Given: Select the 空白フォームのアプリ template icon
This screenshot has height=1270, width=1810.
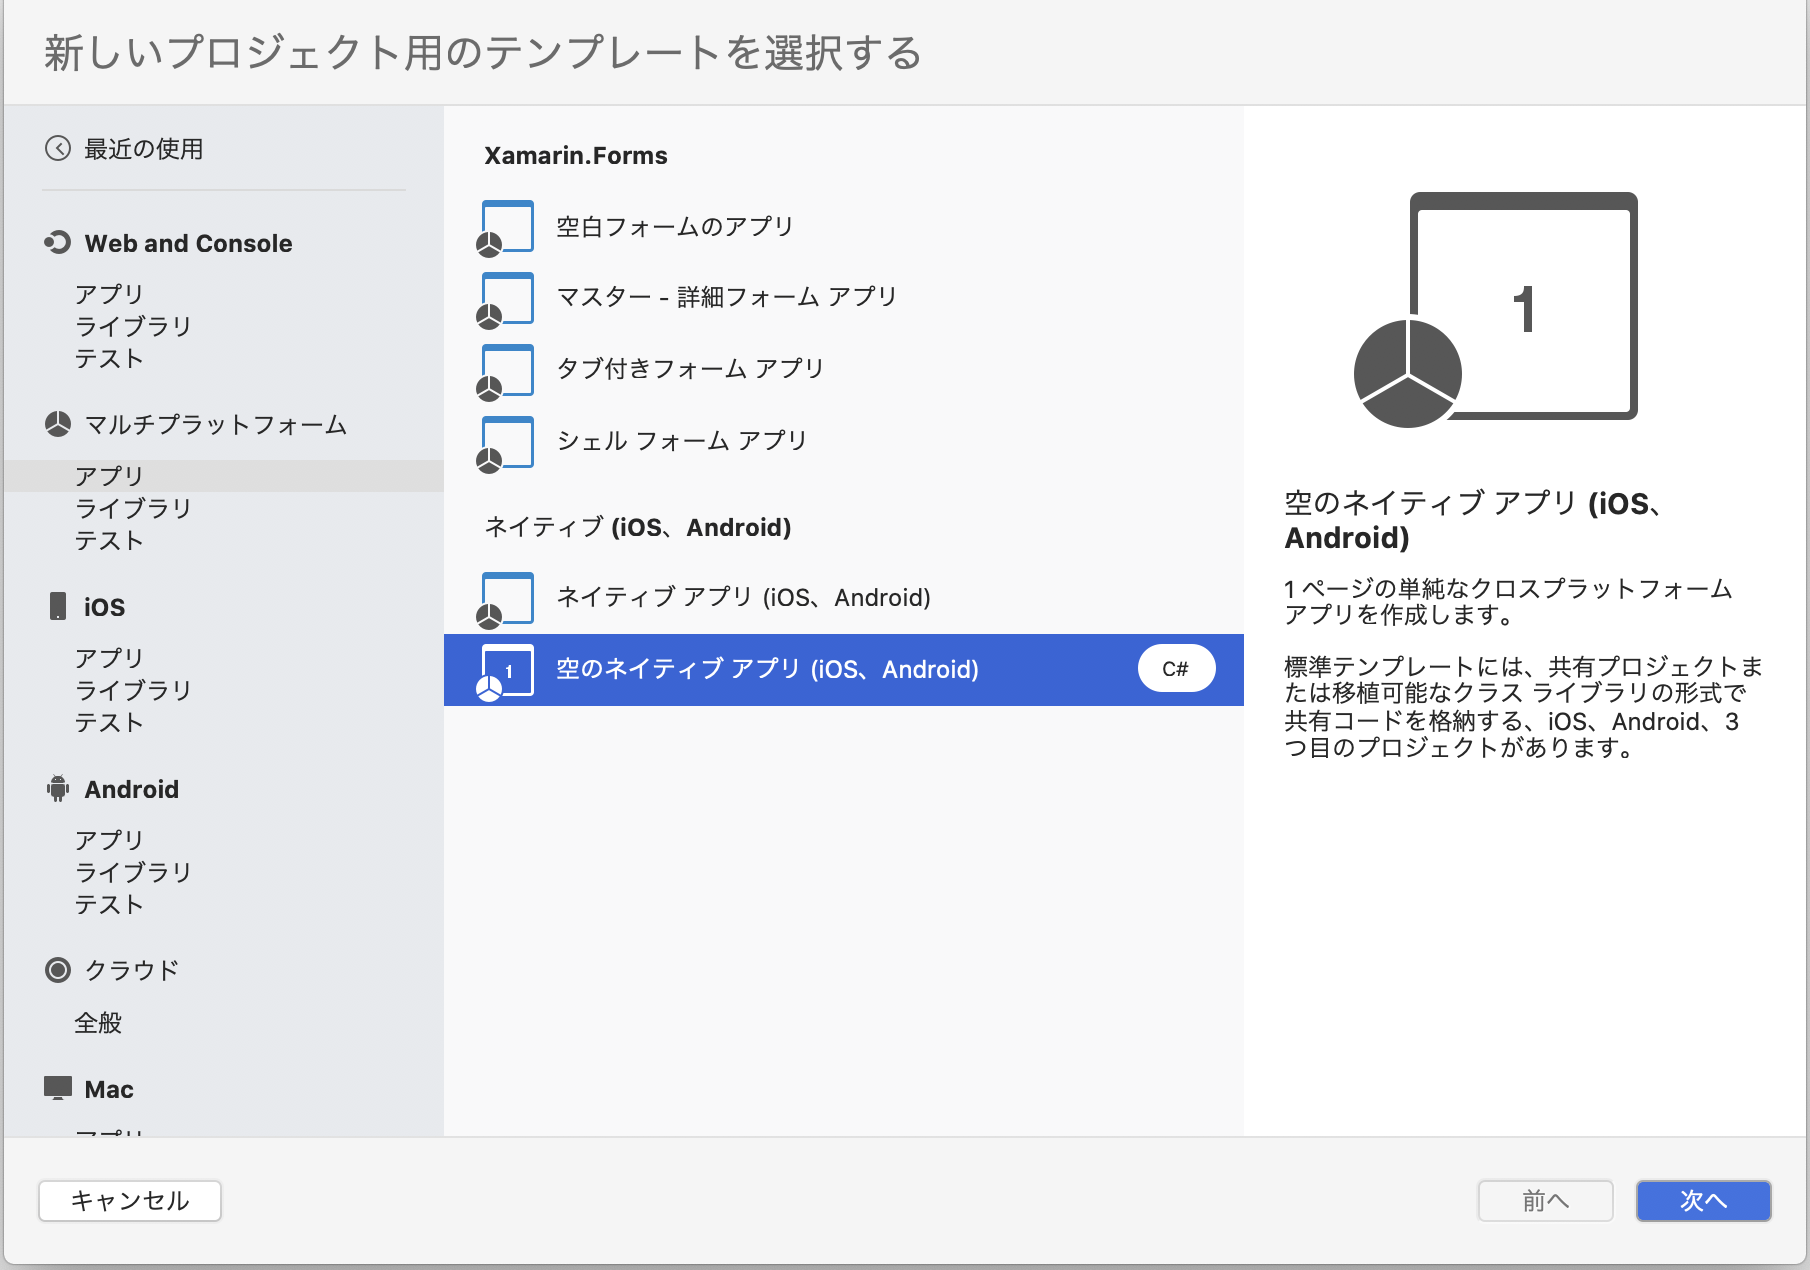Looking at the screenshot, I should [x=506, y=227].
